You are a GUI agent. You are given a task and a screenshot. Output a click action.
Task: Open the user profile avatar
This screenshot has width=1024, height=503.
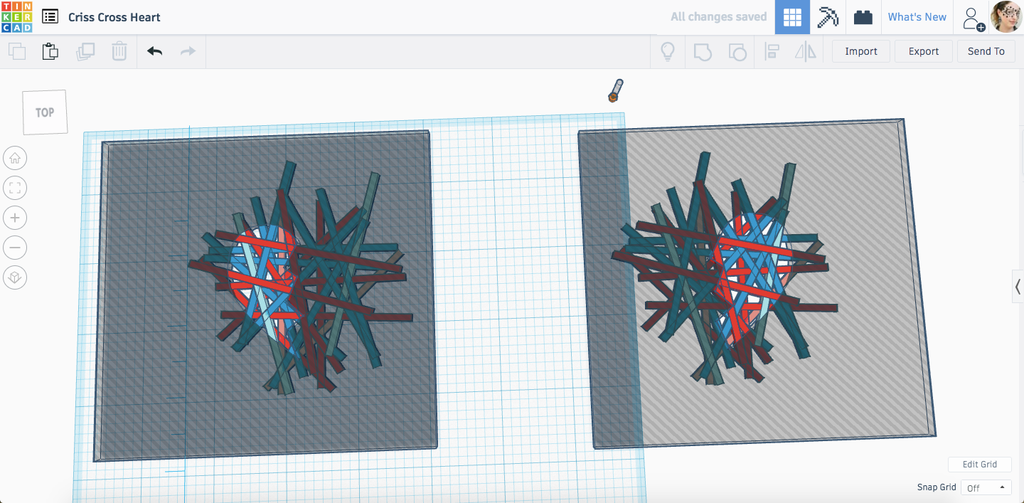[1006, 17]
